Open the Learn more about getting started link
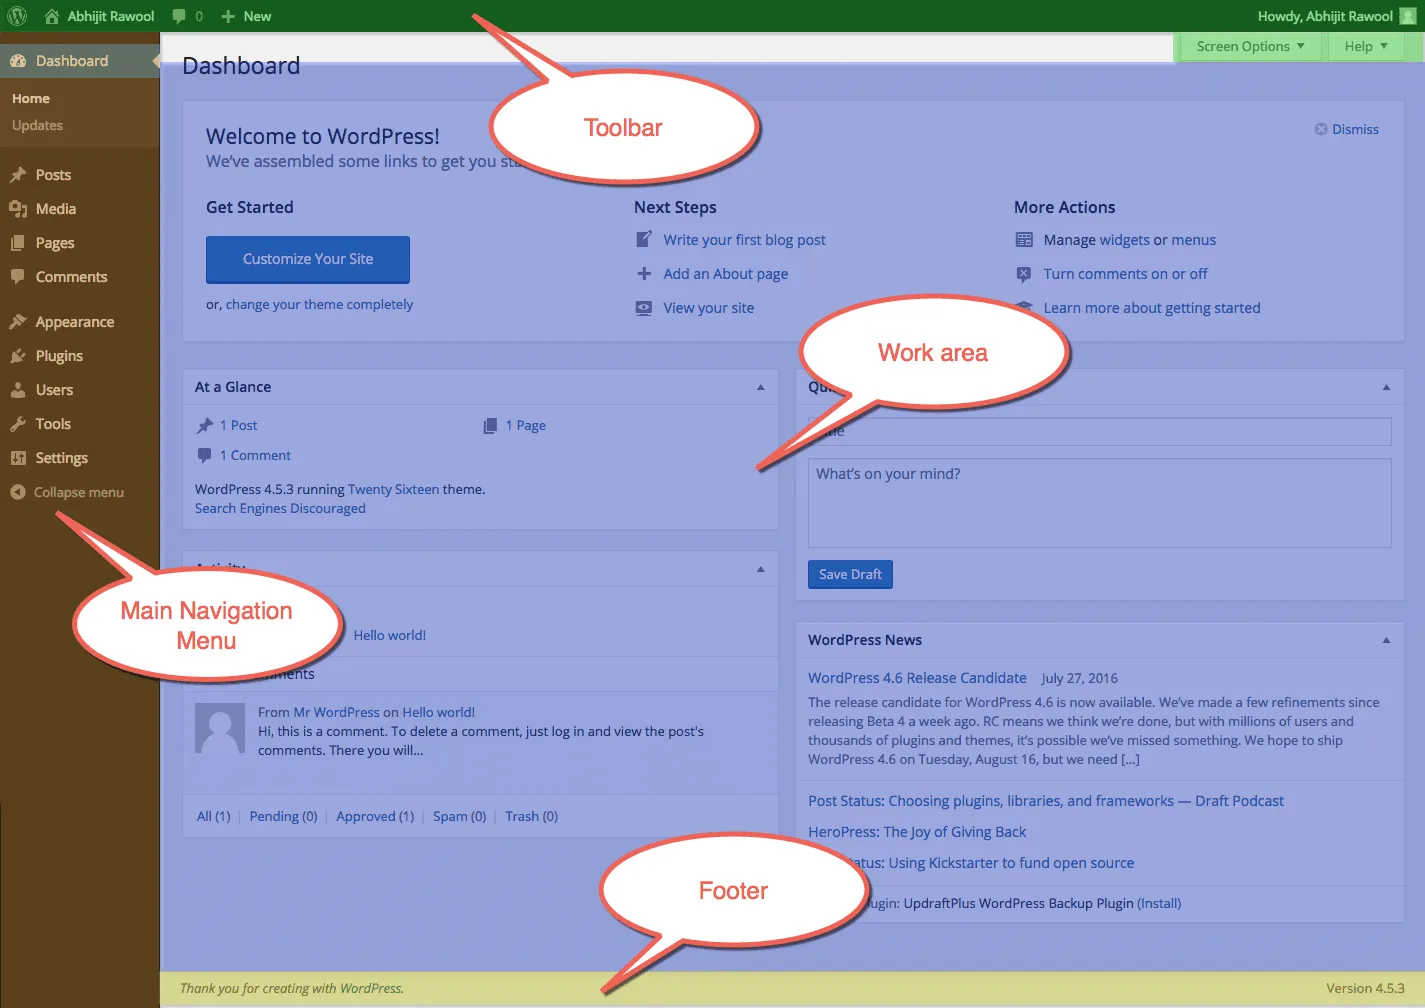The image size is (1425, 1008). (1152, 308)
